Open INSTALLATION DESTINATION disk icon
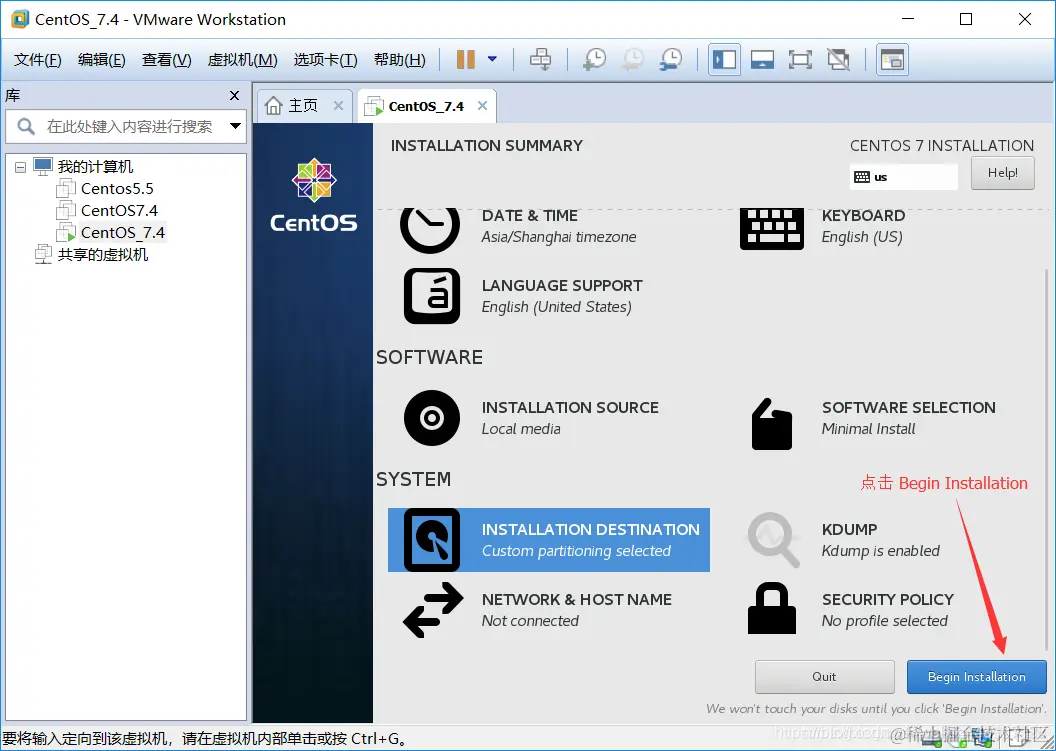 pyautogui.click(x=432, y=540)
